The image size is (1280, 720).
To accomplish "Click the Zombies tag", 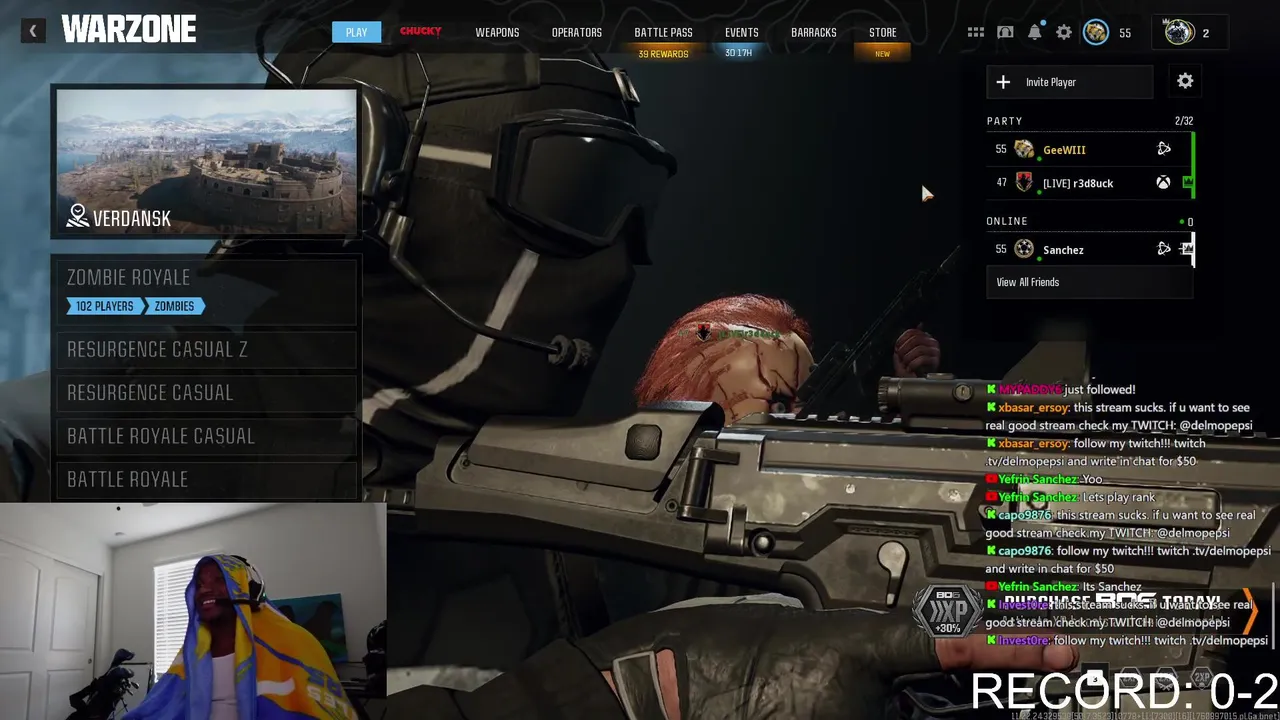I will (174, 306).
